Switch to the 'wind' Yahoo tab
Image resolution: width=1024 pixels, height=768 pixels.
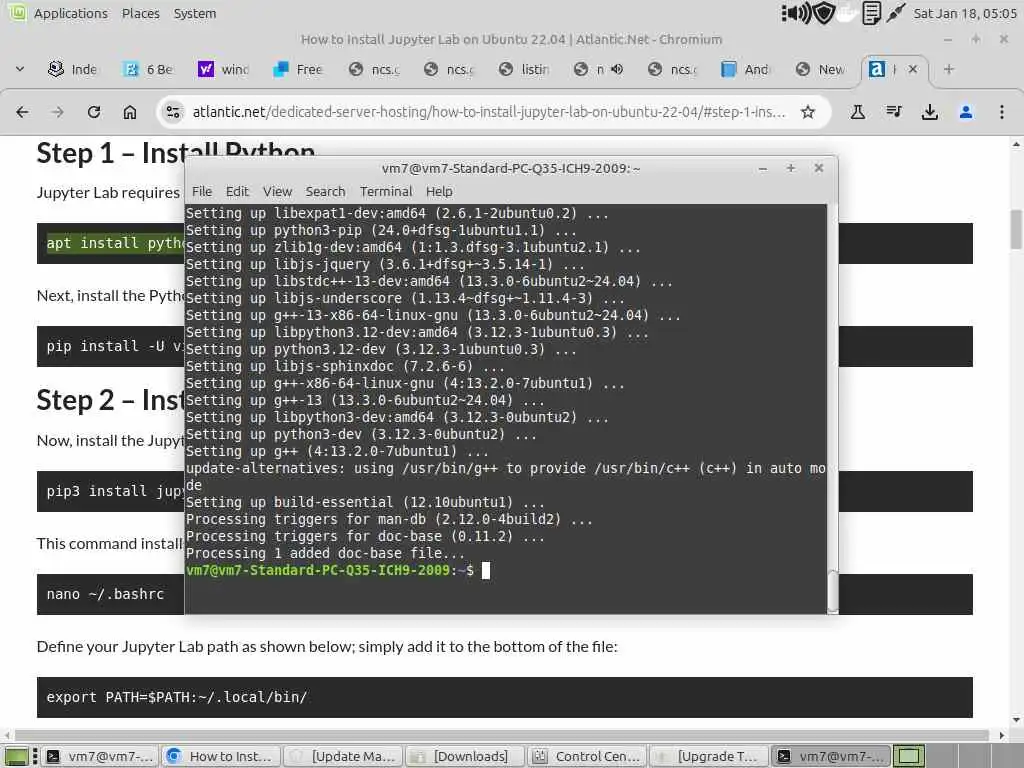coord(223,69)
